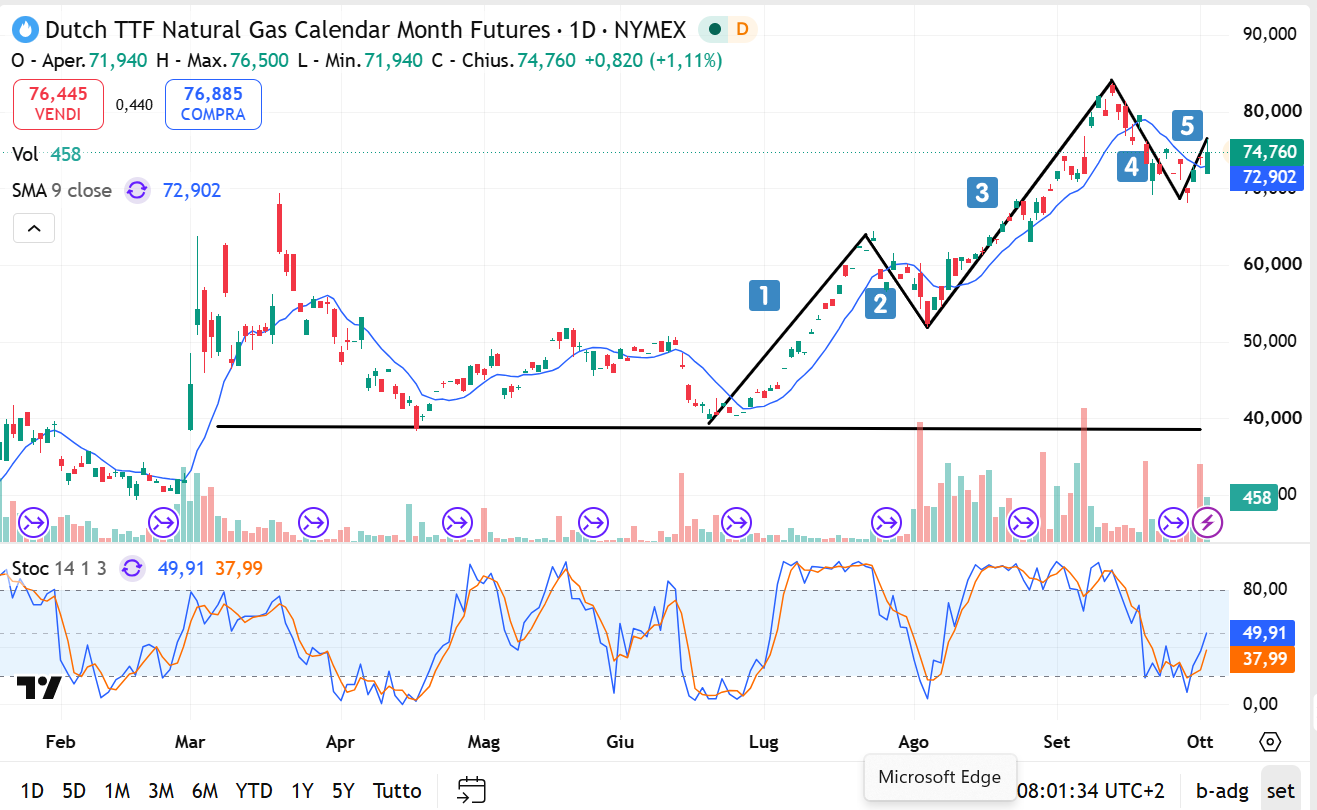Click the Ago label on the time axis

914,742
